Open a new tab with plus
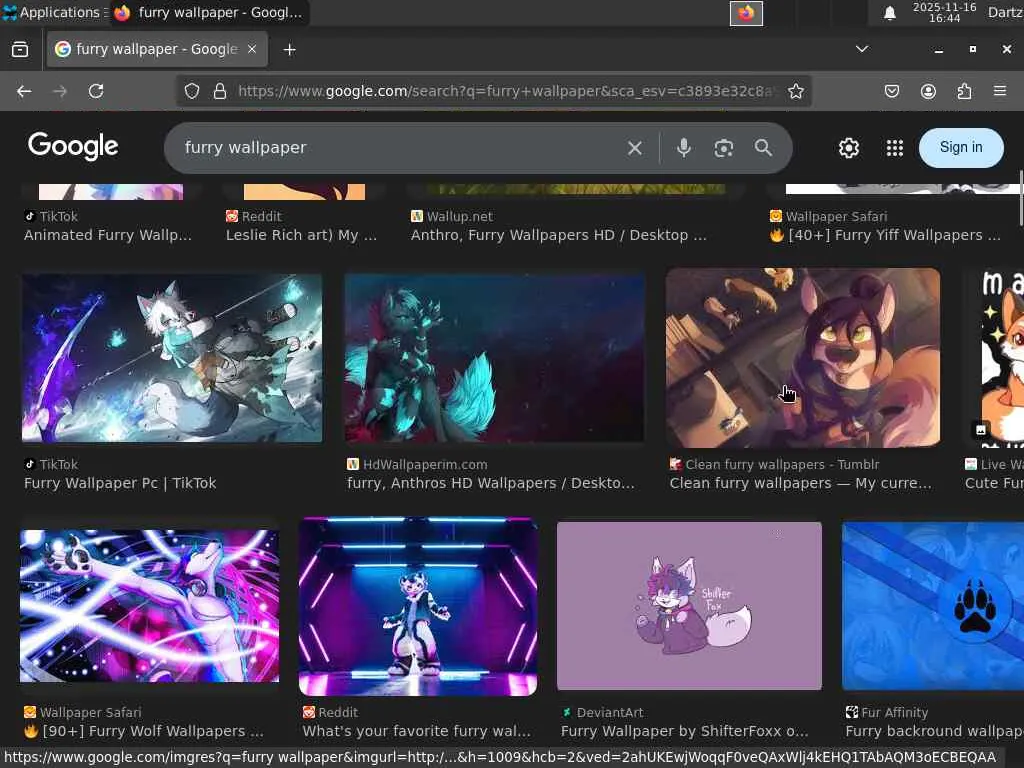 click(x=289, y=50)
